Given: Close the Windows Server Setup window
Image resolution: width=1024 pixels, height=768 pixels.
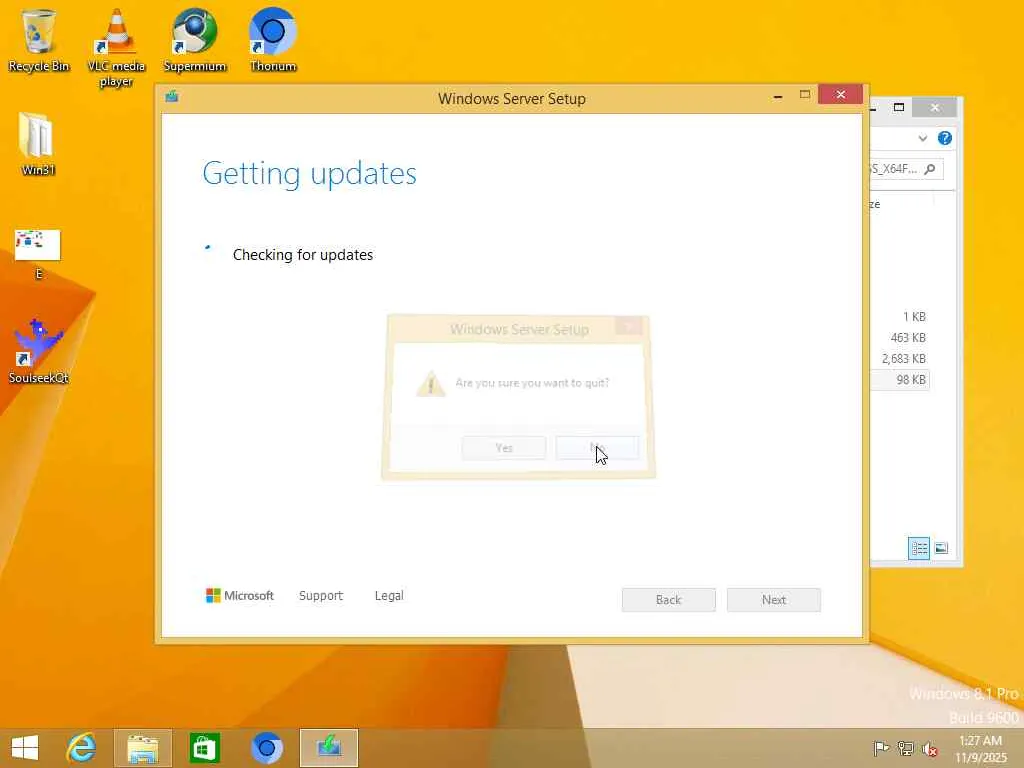Looking at the screenshot, I should (x=840, y=95).
